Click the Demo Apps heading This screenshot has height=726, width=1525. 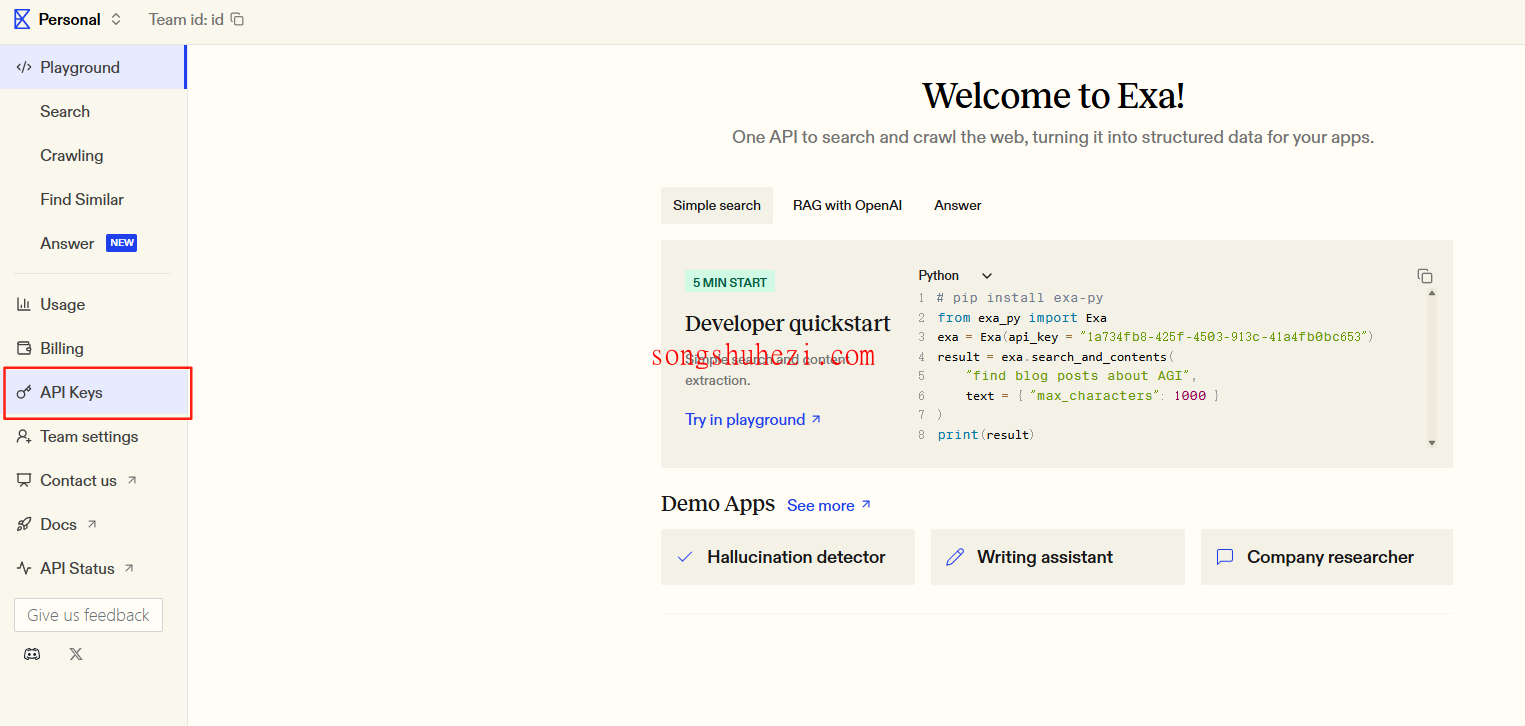pyautogui.click(x=718, y=504)
